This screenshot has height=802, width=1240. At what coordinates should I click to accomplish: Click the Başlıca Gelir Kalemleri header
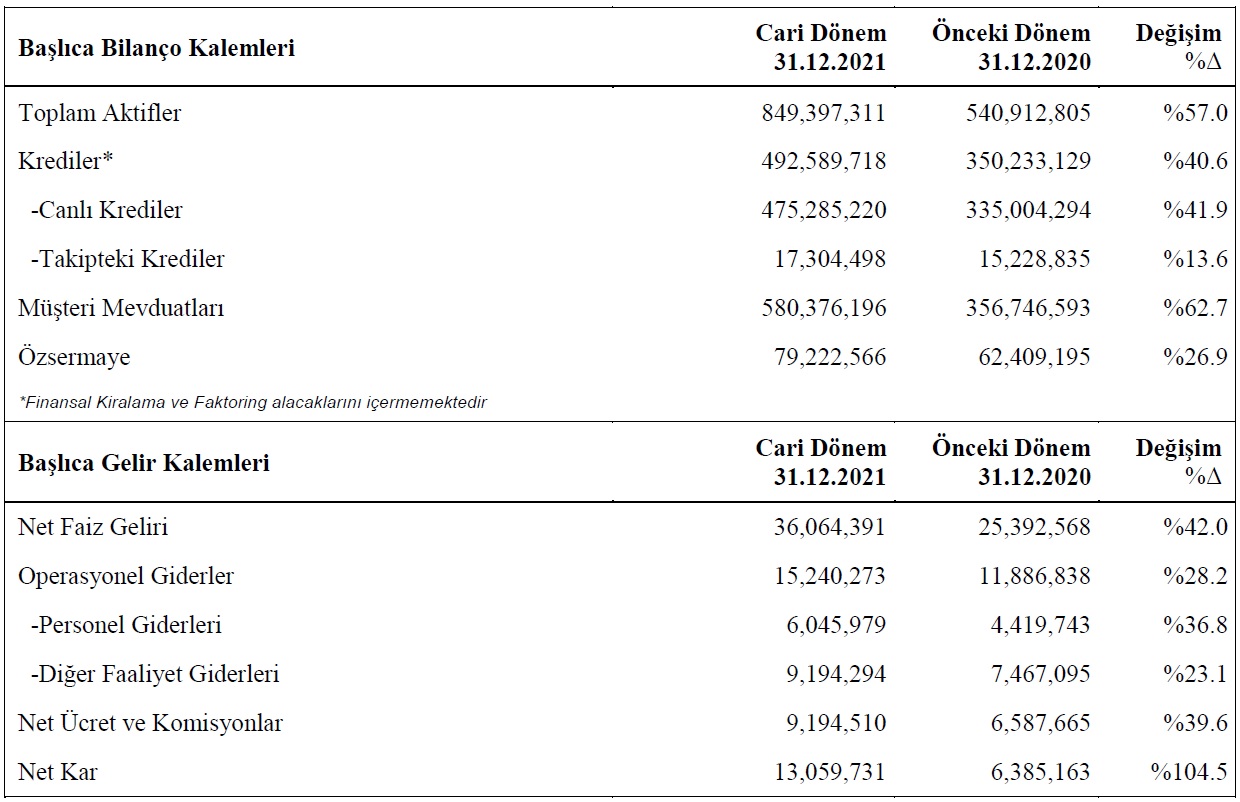click(x=144, y=463)
